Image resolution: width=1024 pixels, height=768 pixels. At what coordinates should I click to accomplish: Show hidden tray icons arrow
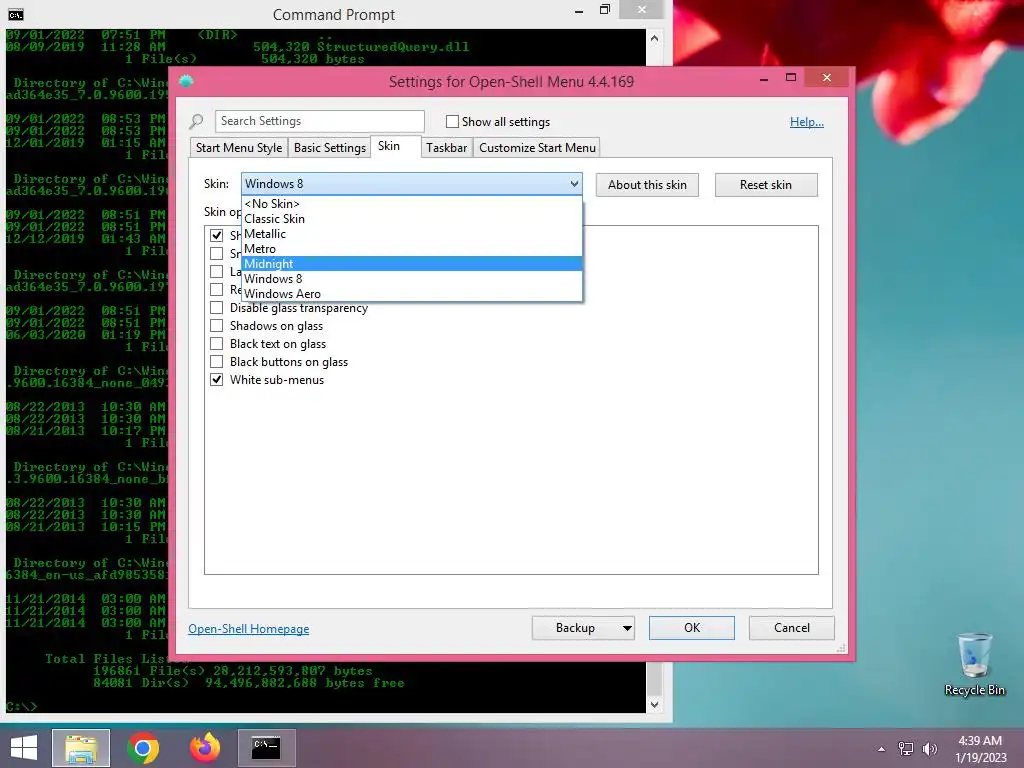882,749
